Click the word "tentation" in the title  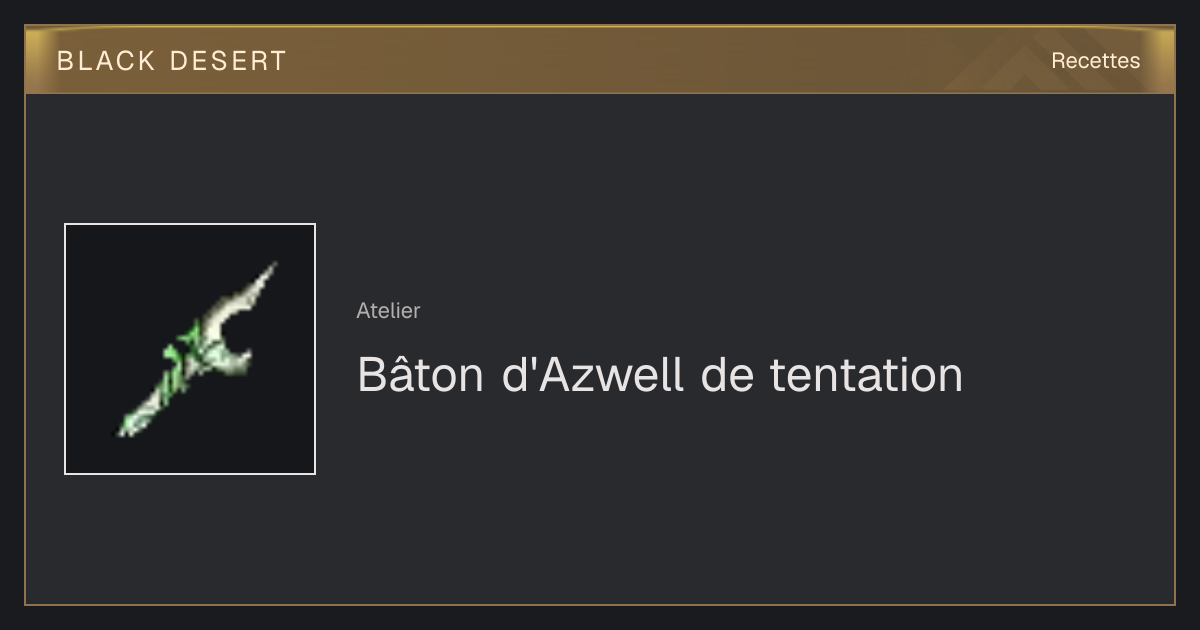[866, 376]
